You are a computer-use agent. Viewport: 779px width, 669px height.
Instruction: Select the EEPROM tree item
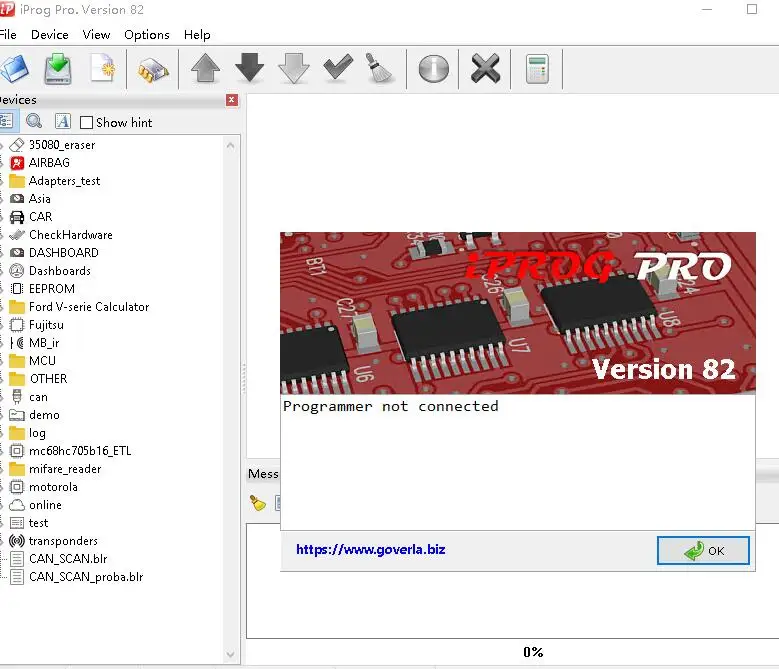[x=52, y=289]
